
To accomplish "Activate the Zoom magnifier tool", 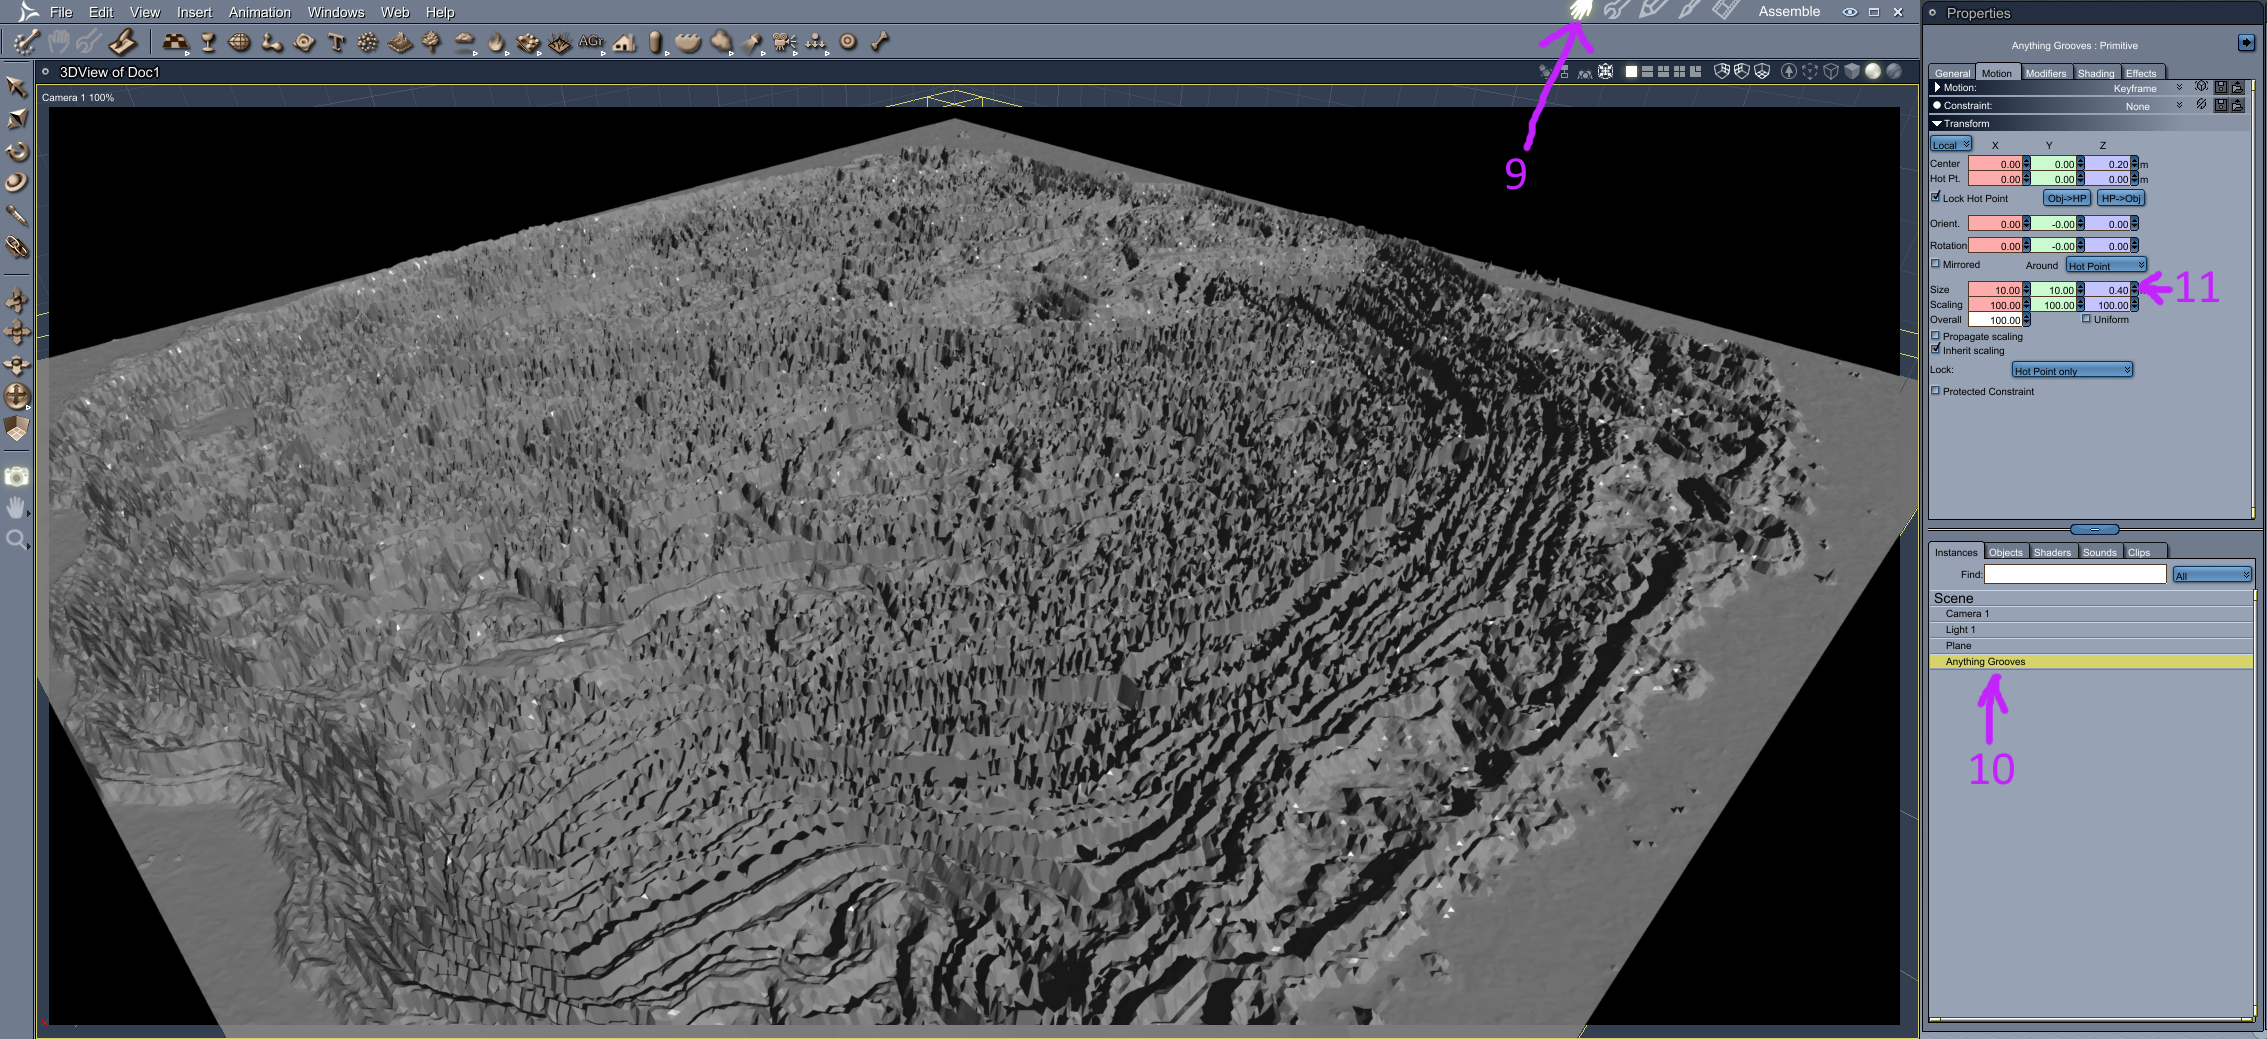I will (x=16, y=540).
